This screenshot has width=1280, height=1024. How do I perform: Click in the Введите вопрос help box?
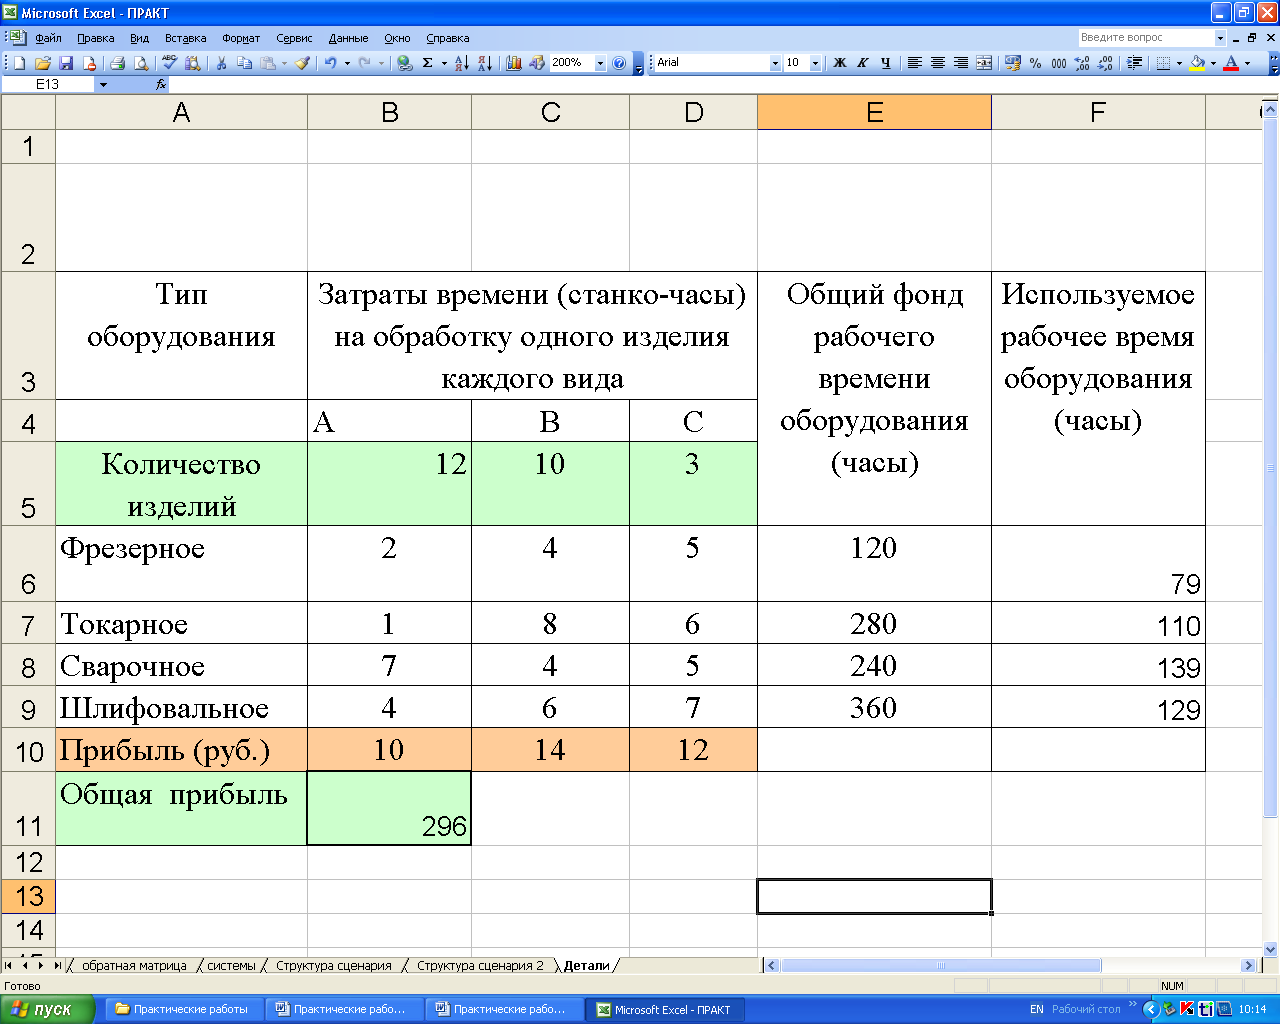[x=1145, y=38]
